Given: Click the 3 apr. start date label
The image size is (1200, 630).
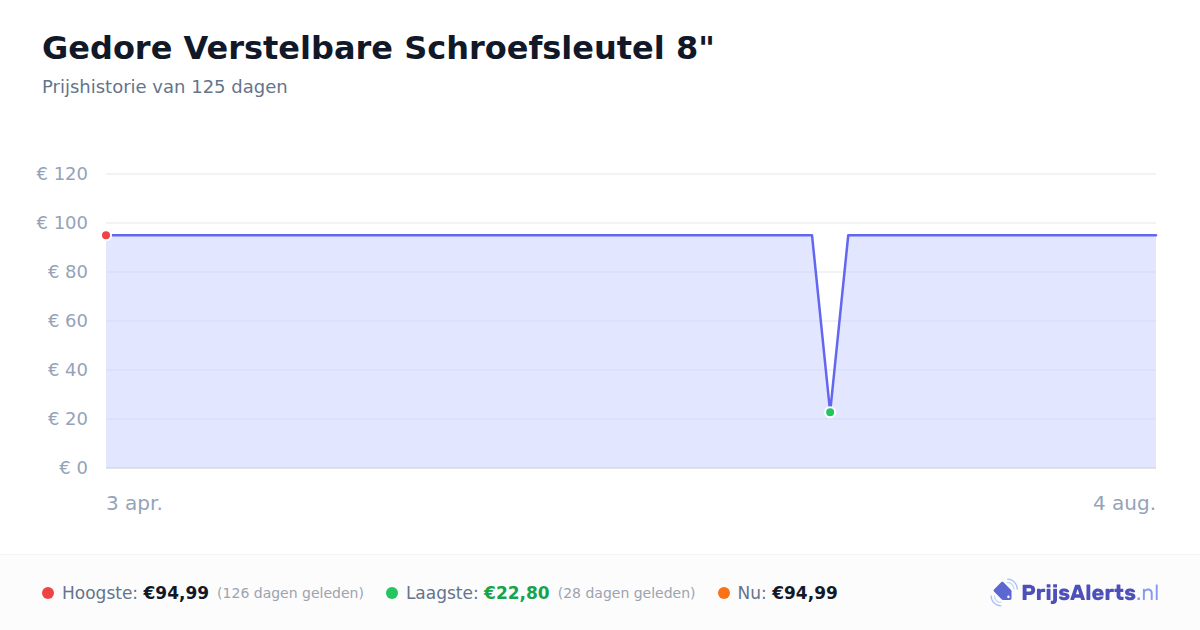Looking at the screenshot, I should coord(135,504).
